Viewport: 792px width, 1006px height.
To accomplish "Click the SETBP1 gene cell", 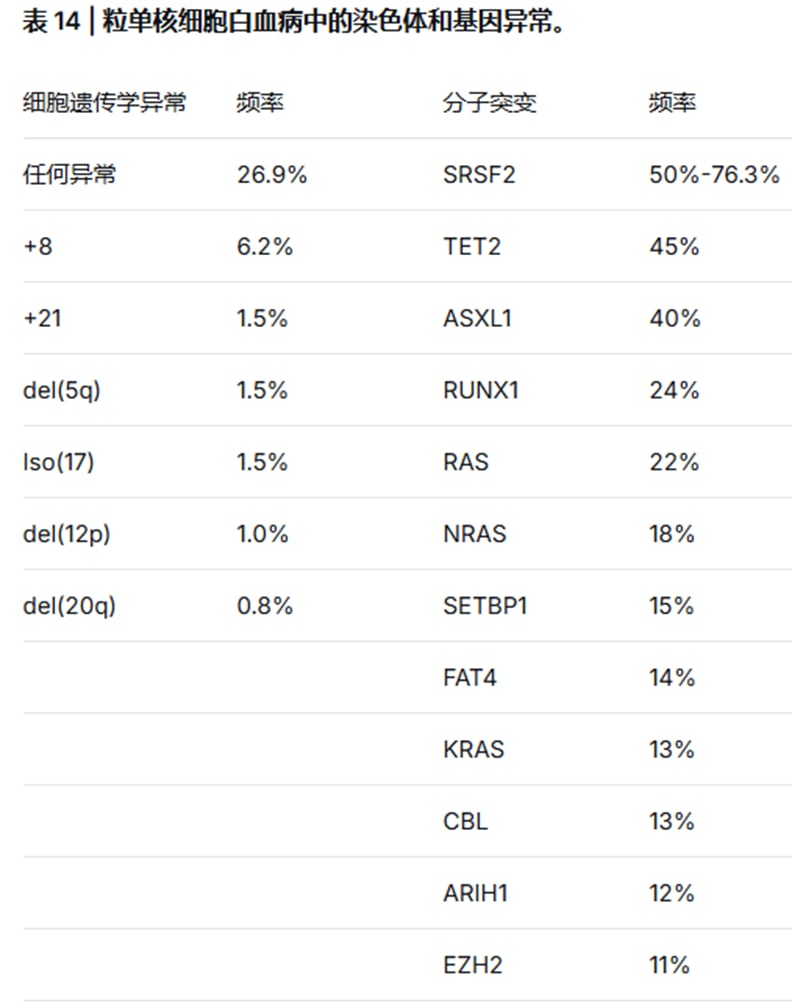I will [x=485, y=606].
